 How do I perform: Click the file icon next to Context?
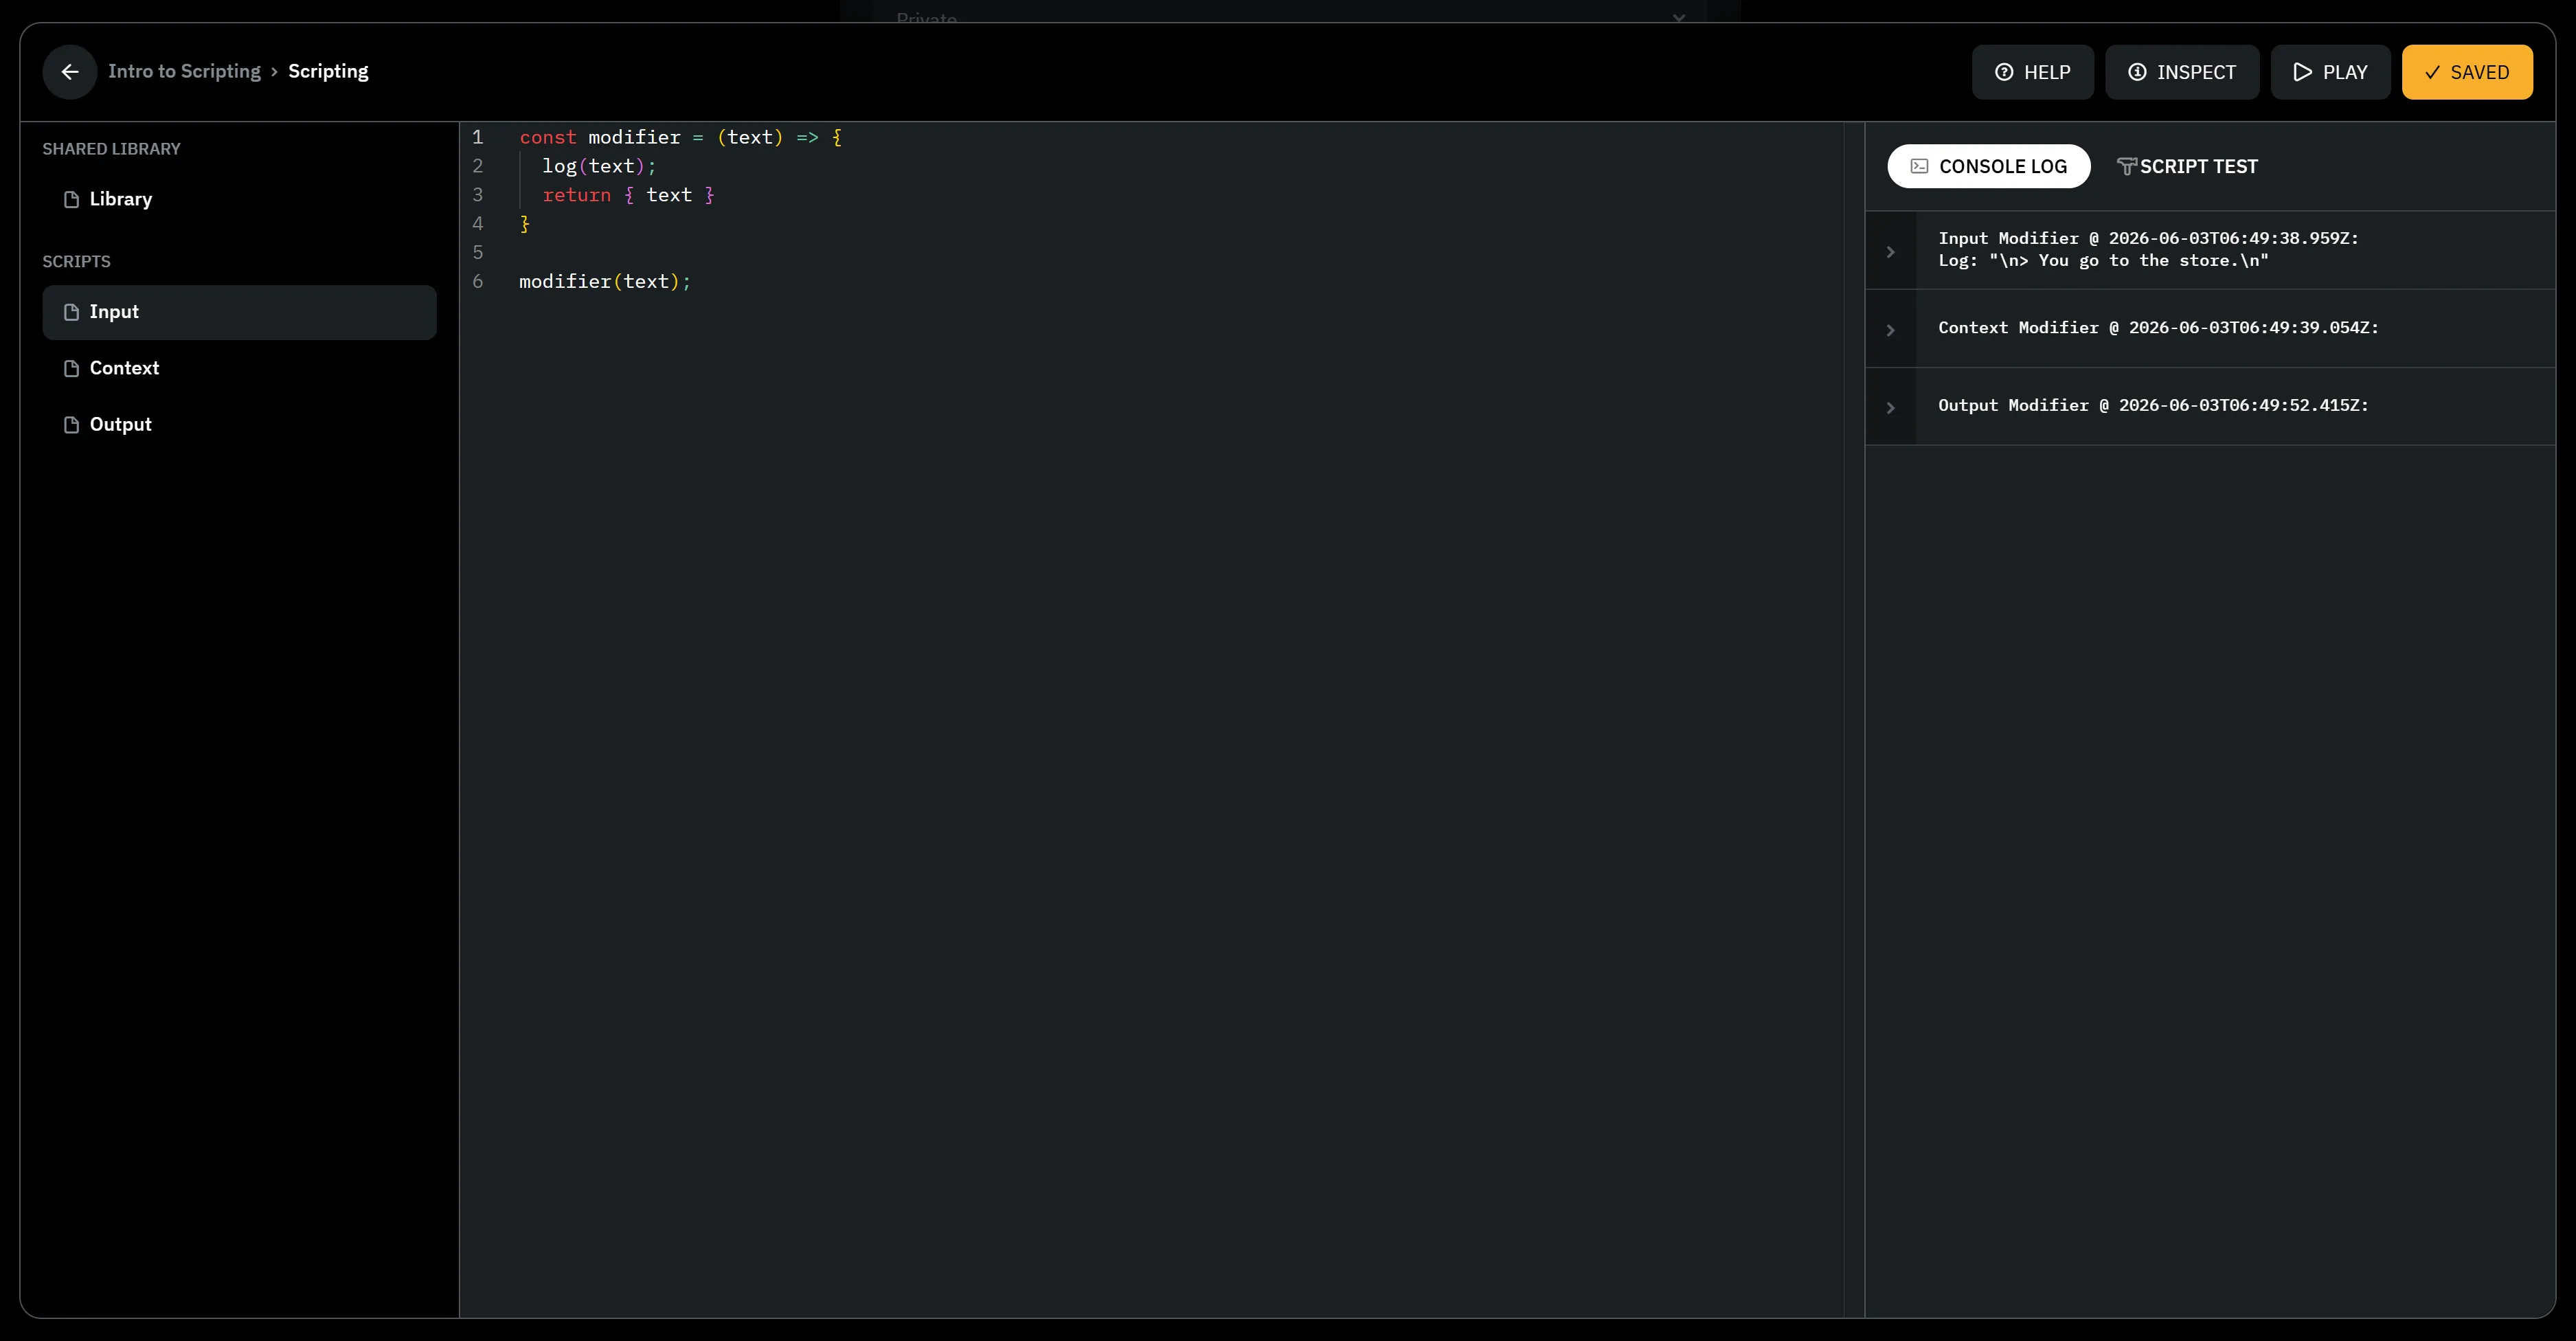71,368
